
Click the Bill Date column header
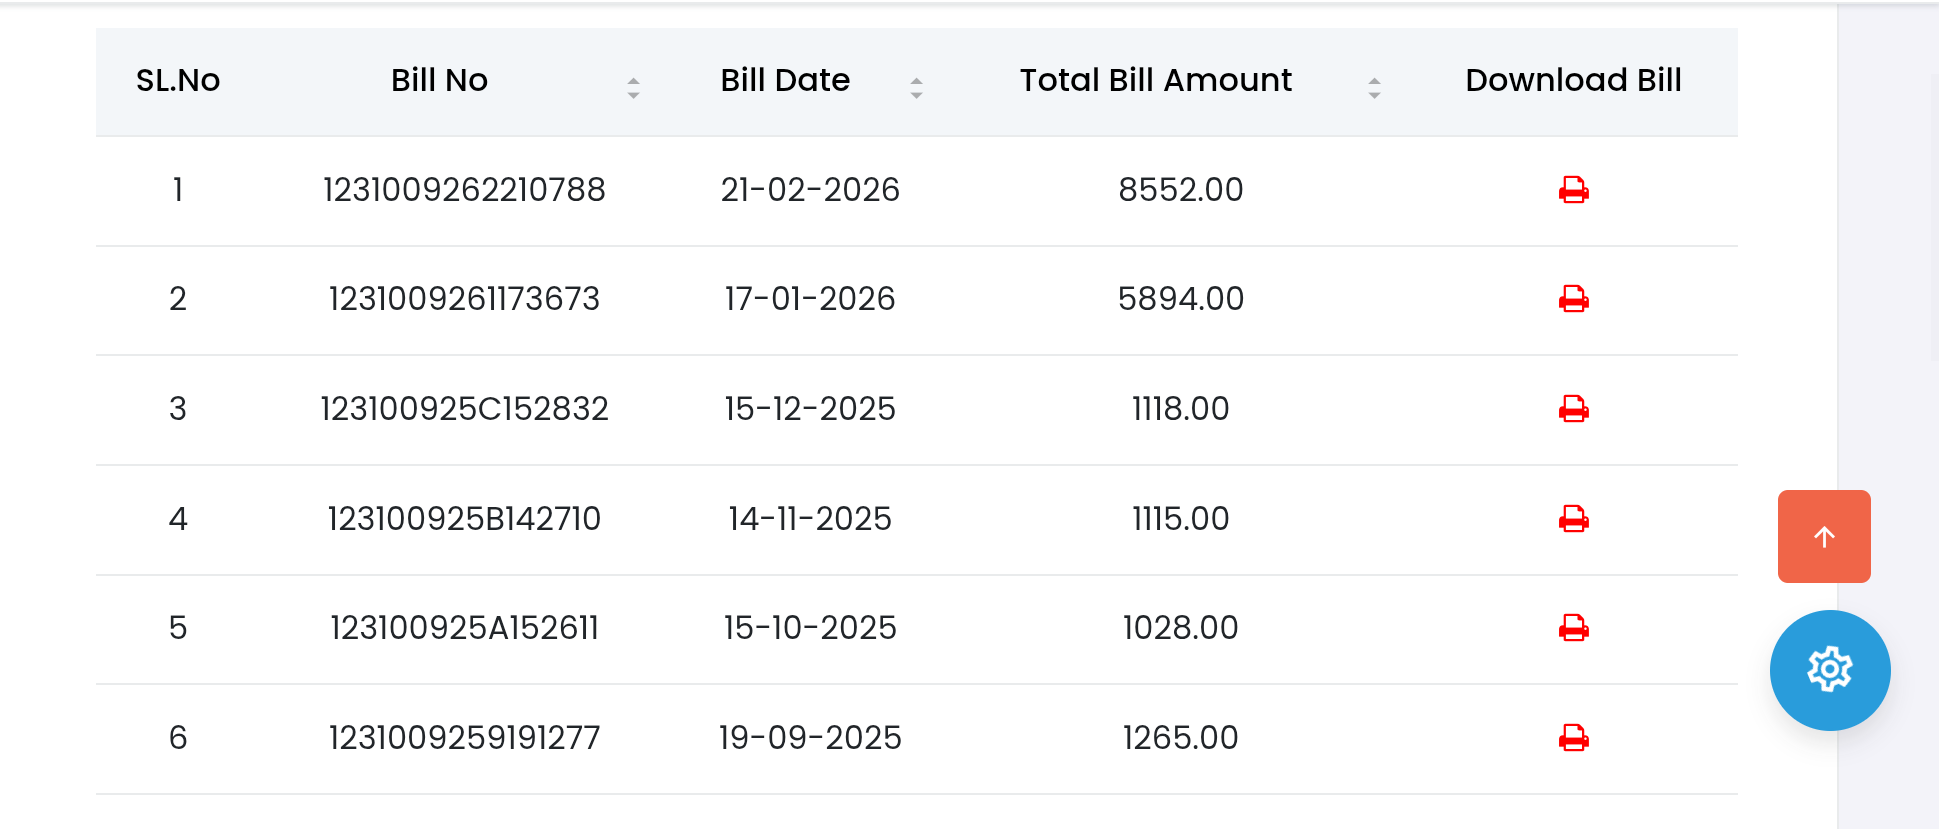pos(785,80)
